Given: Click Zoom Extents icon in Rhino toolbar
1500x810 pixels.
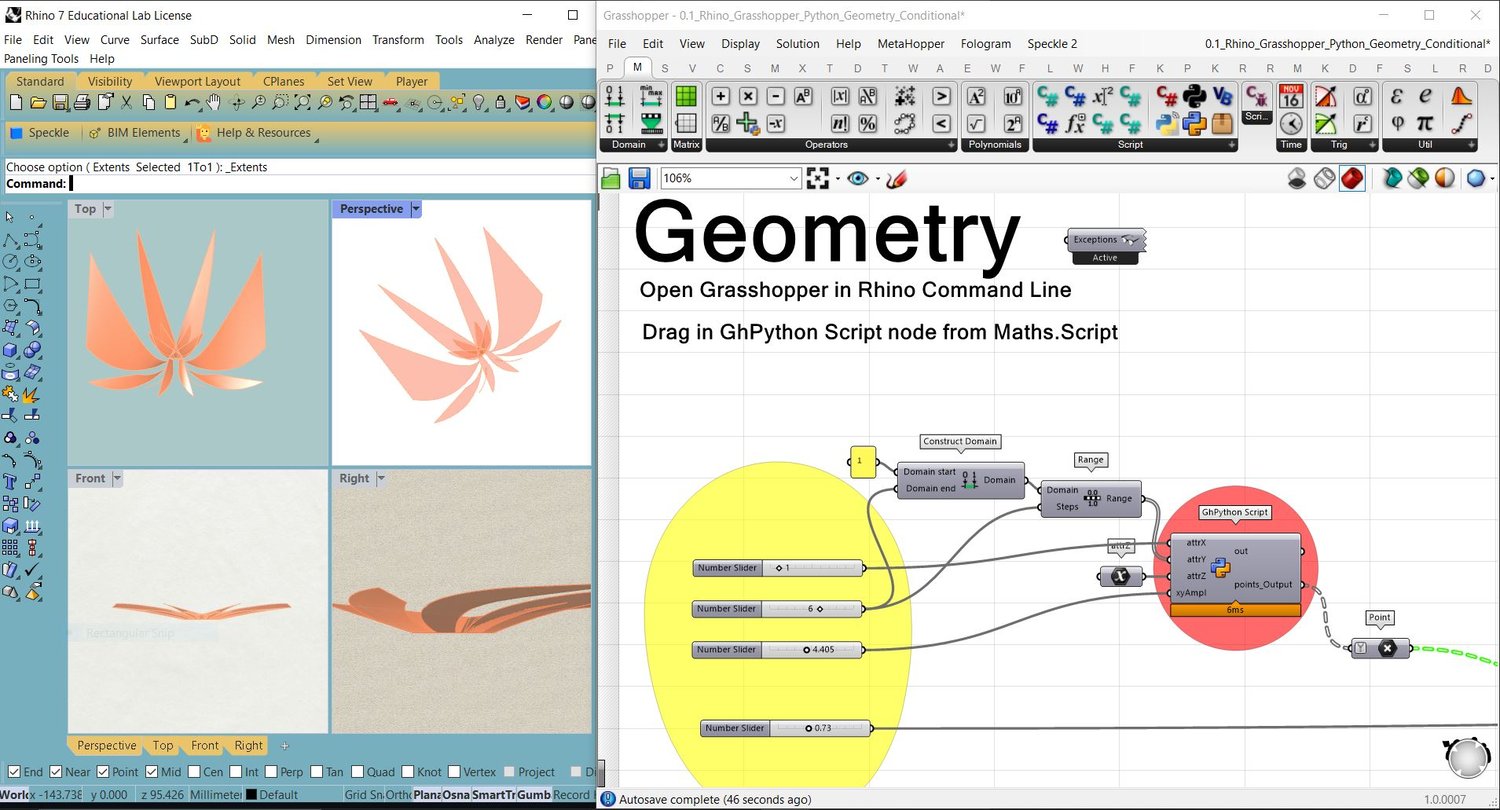Looking at the screenshot, I should 302,102.
